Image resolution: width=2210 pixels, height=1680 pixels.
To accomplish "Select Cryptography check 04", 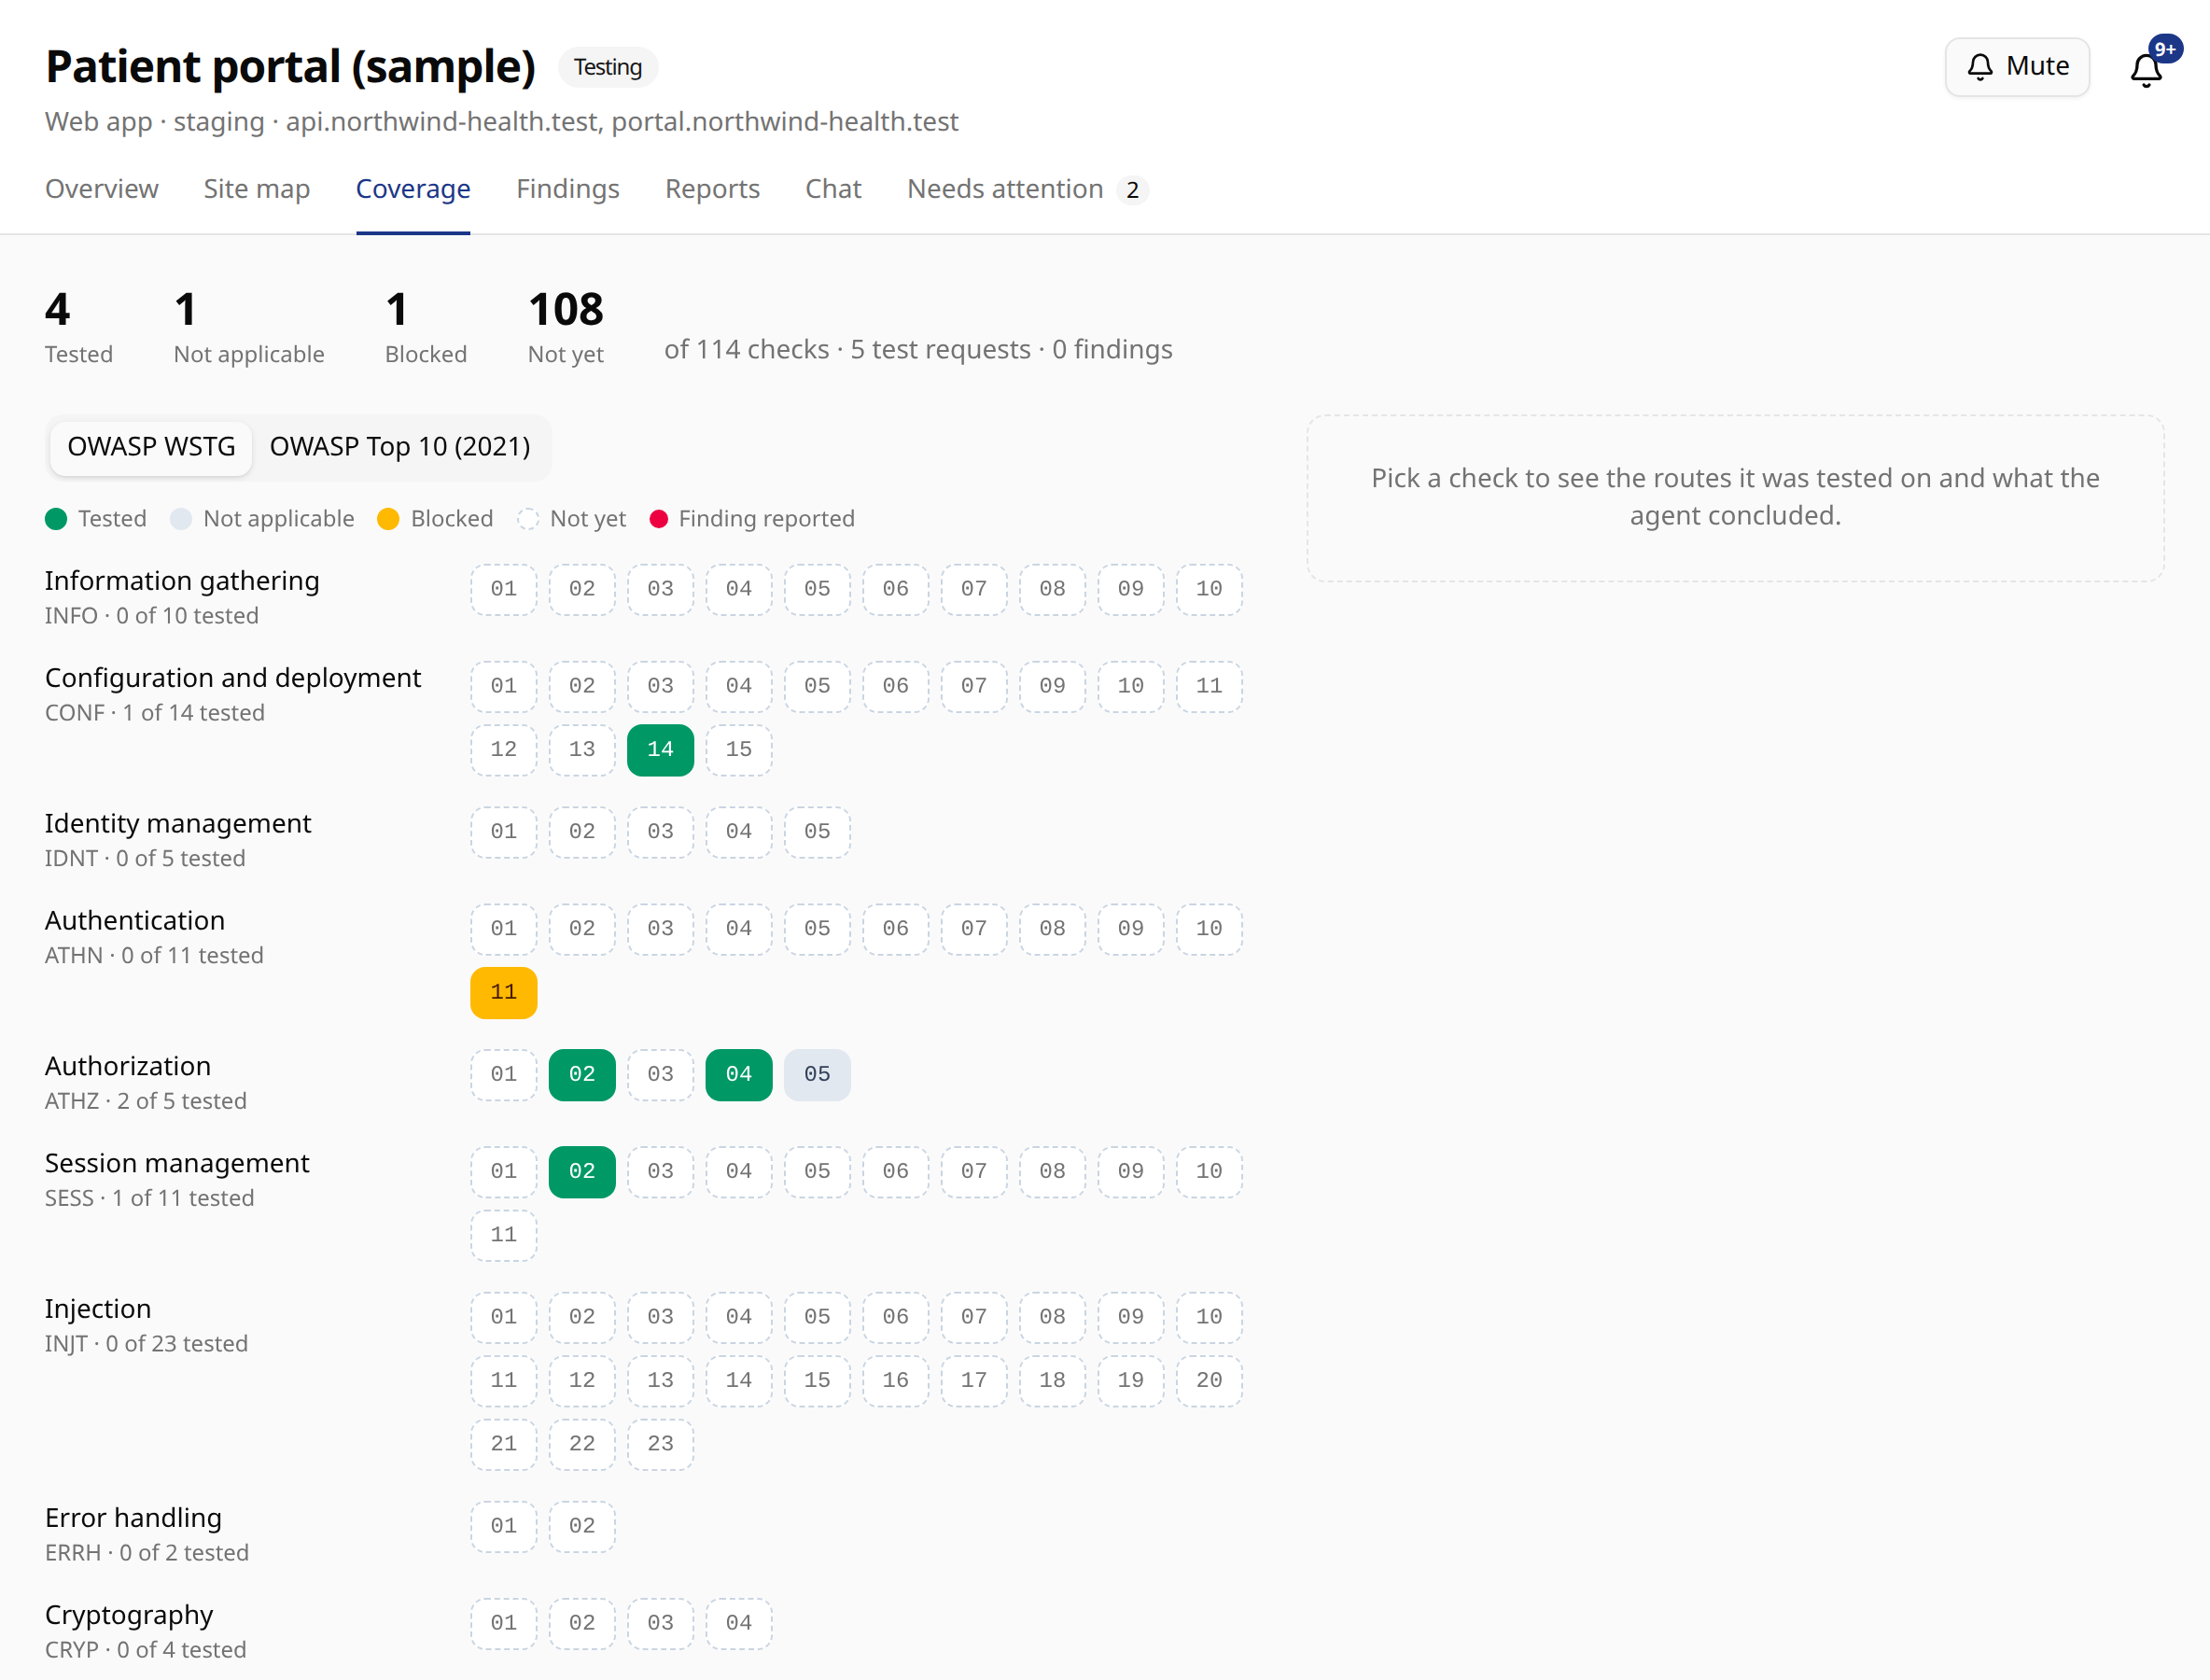I will click(x=739, y=1624).
